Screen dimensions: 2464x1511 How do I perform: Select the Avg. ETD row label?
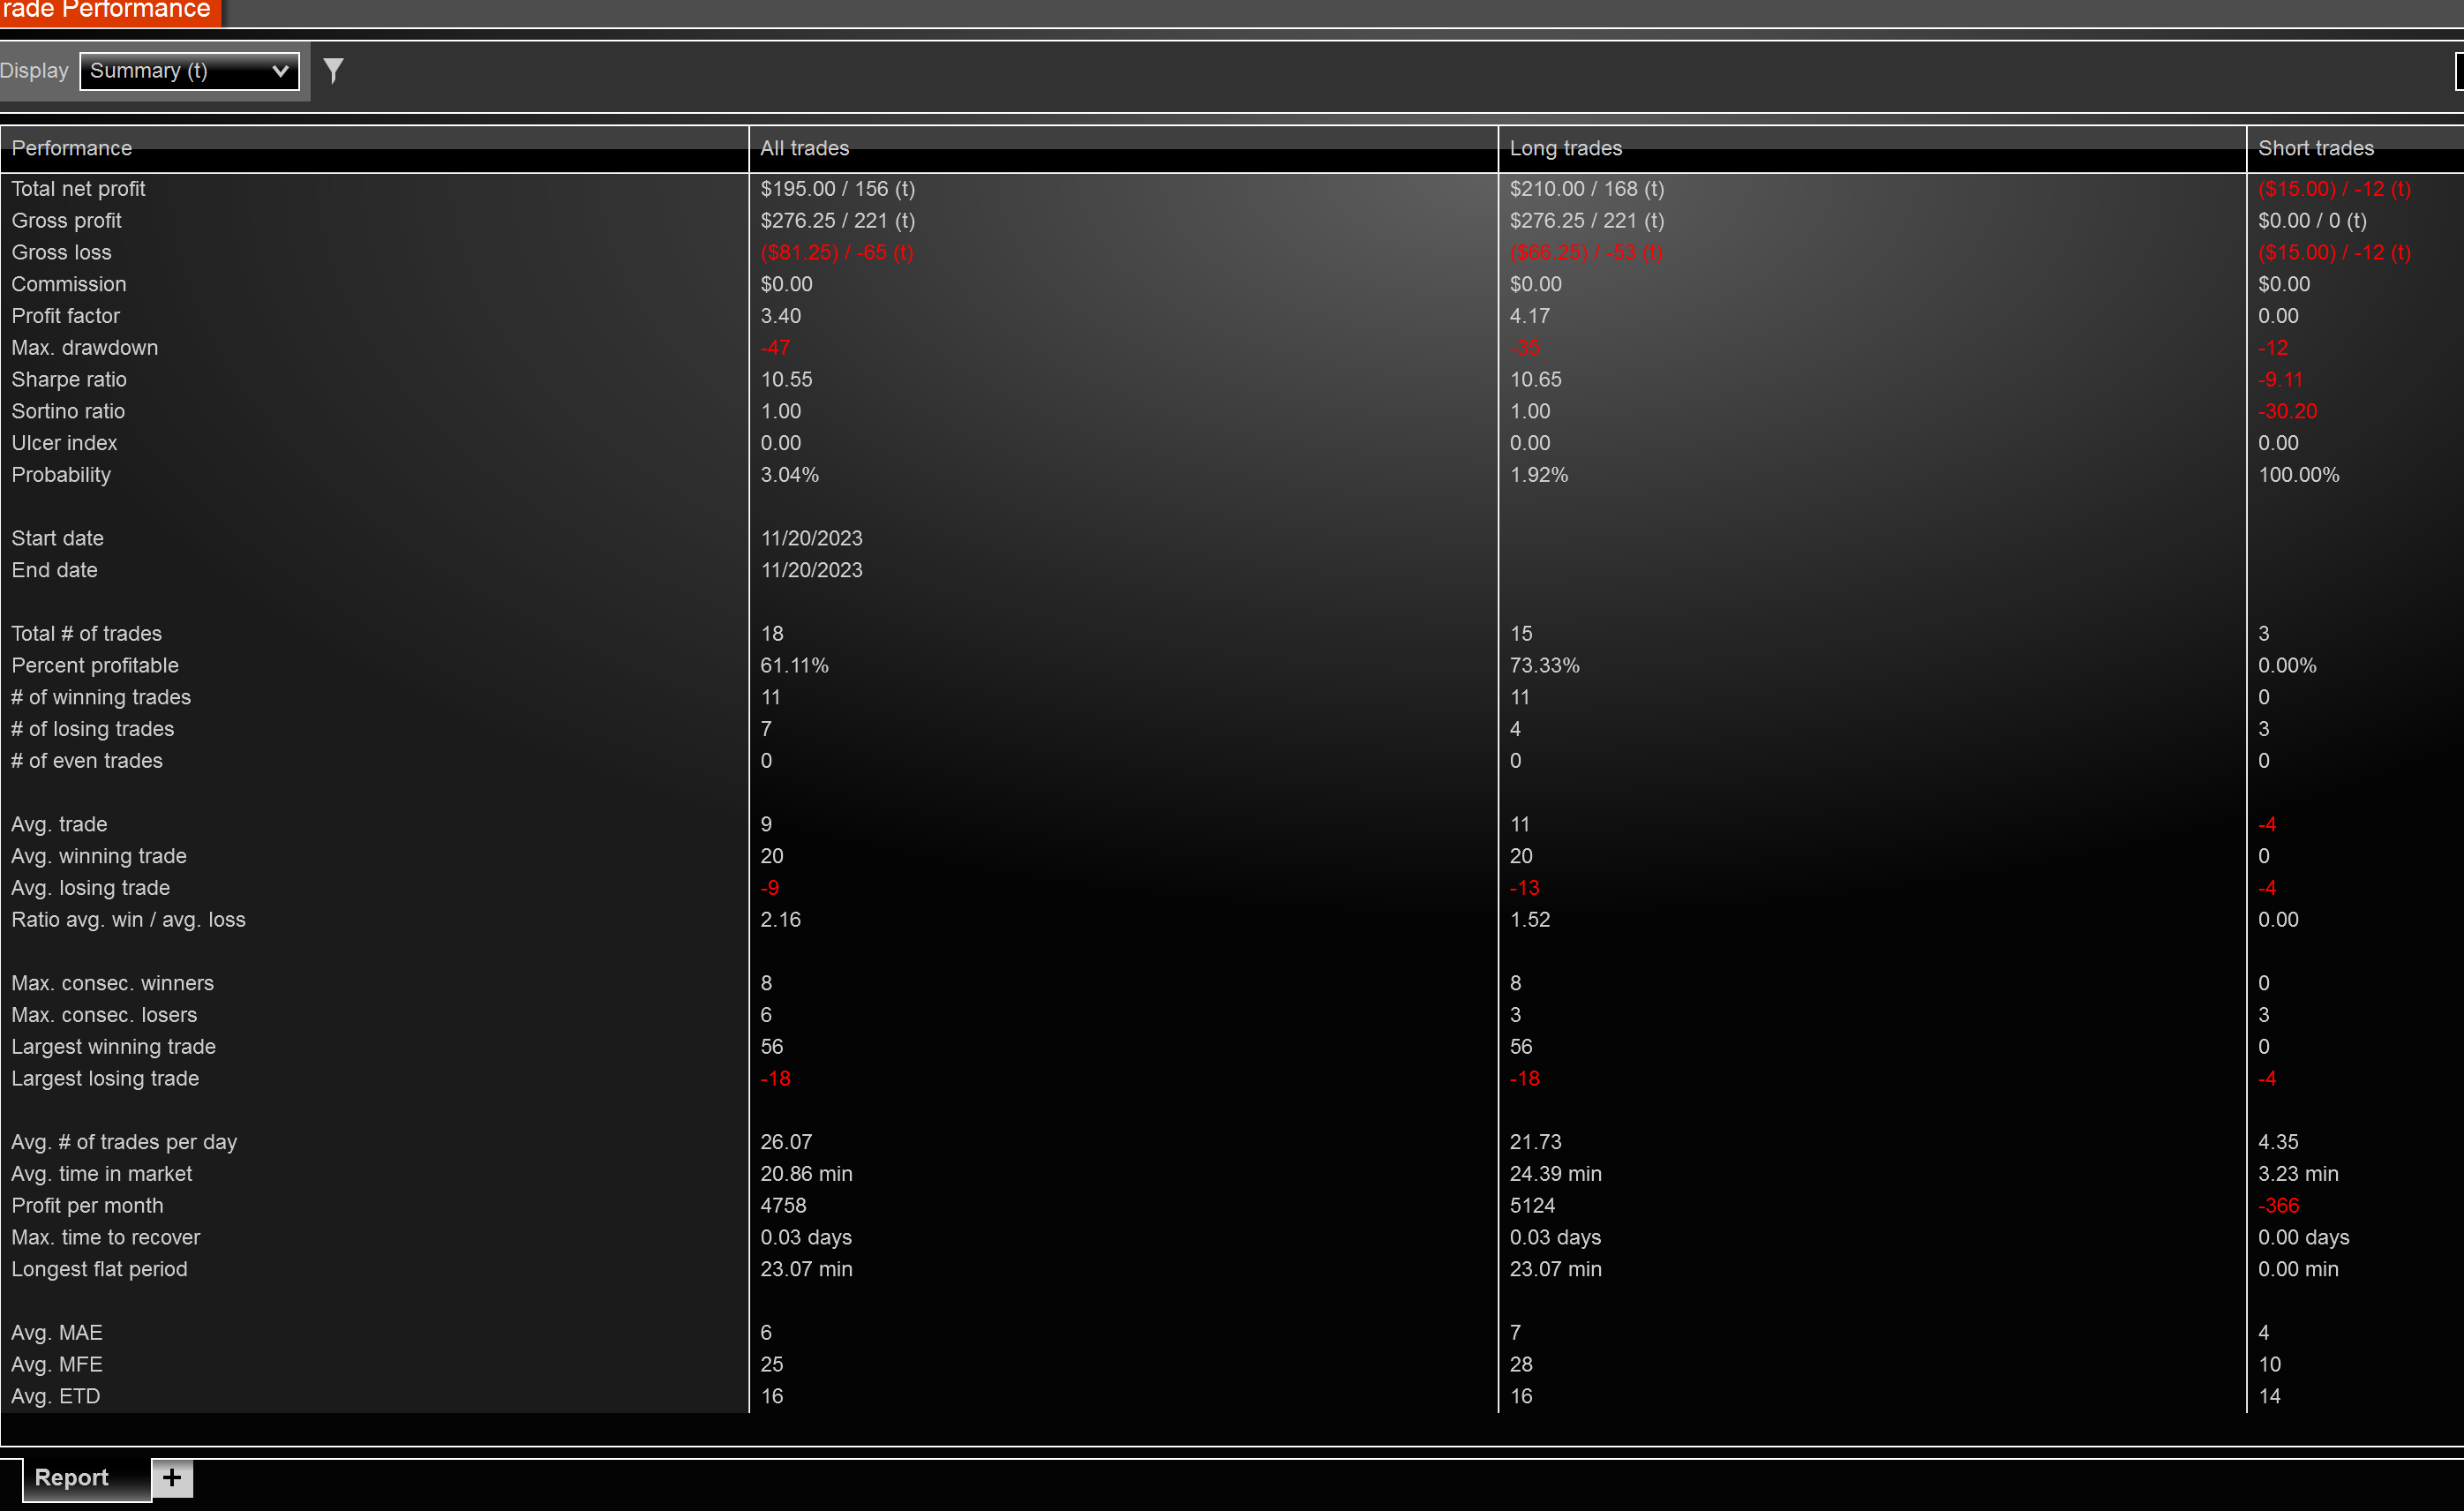click(x=56, y=1398)
